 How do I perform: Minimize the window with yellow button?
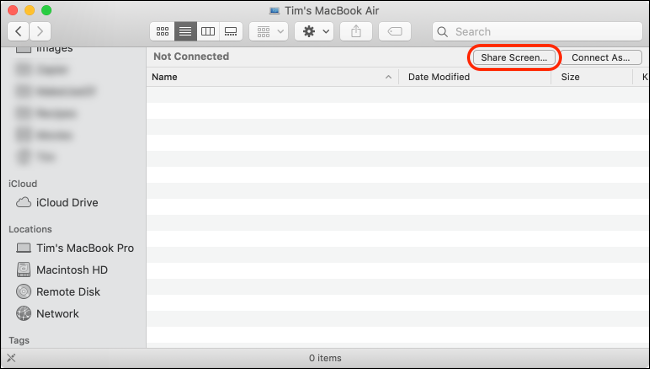[x=29, y=10]
